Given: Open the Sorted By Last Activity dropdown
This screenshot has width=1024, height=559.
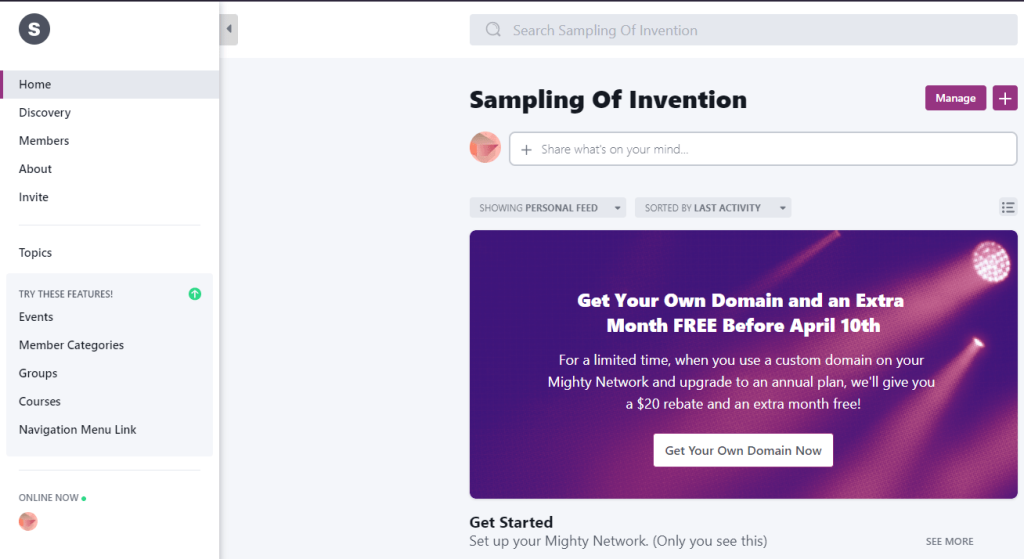Looking at the screenshot, I should click(712, 208).
